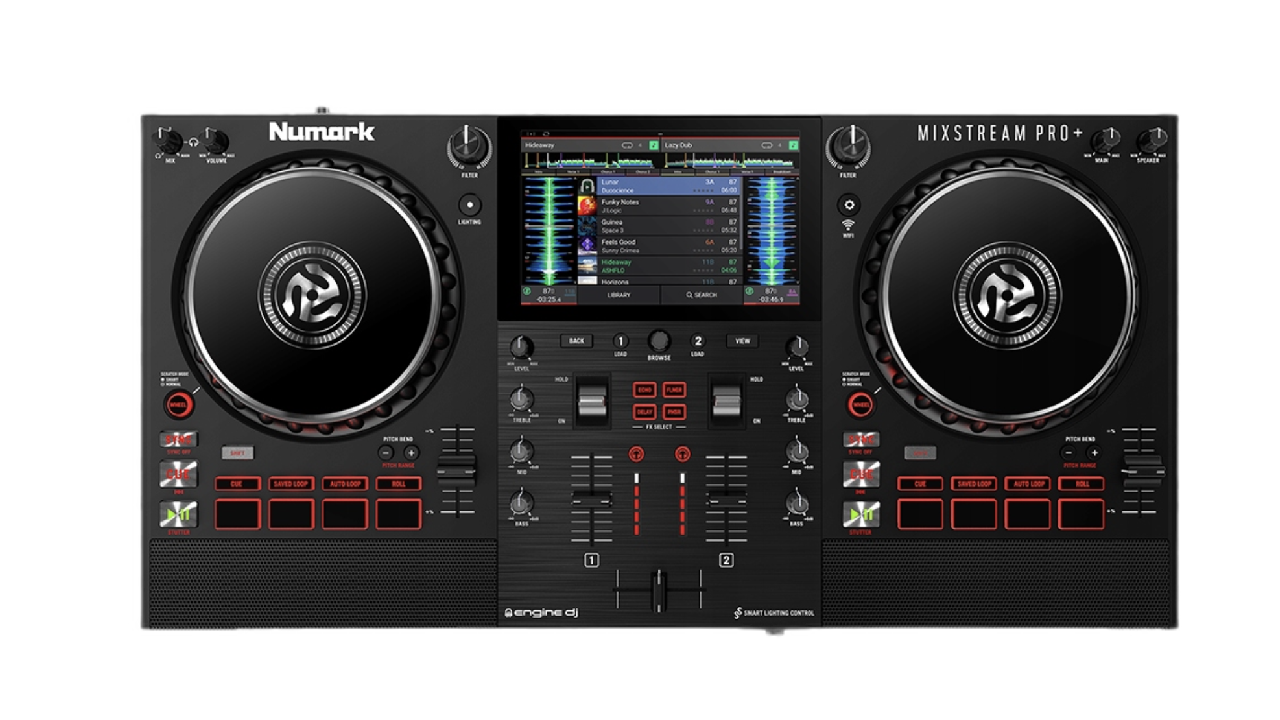Flip the channel 2 FX Hold/On paddle
The height and width of the screenshot is (720, 1280).
click(726, 401)
